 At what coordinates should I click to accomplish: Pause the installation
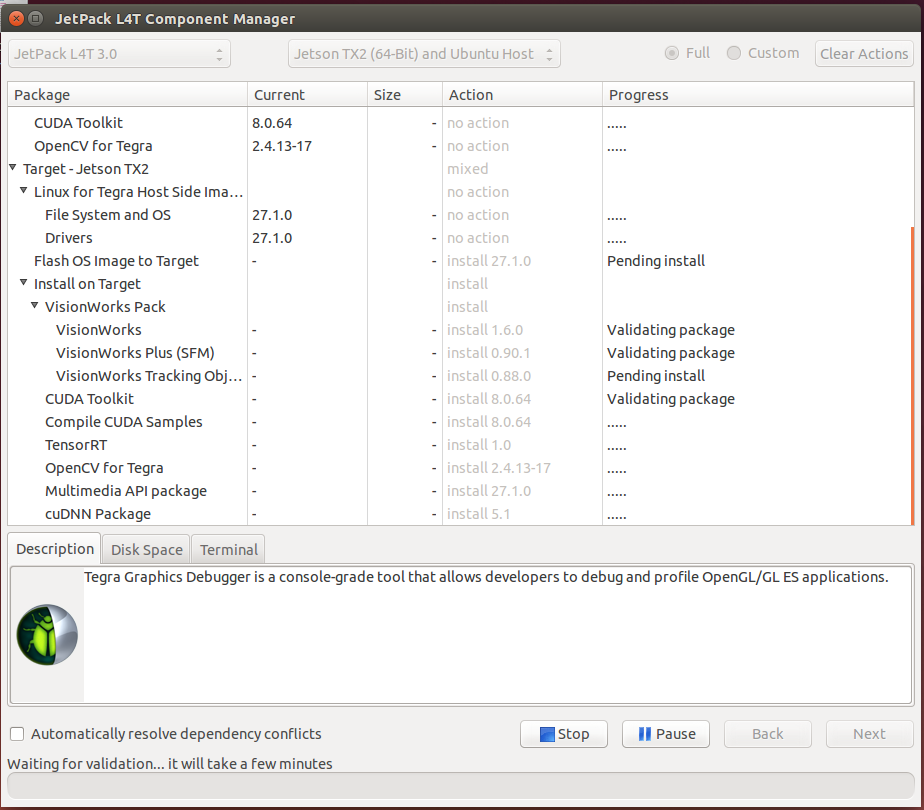[x=666, y=734]
